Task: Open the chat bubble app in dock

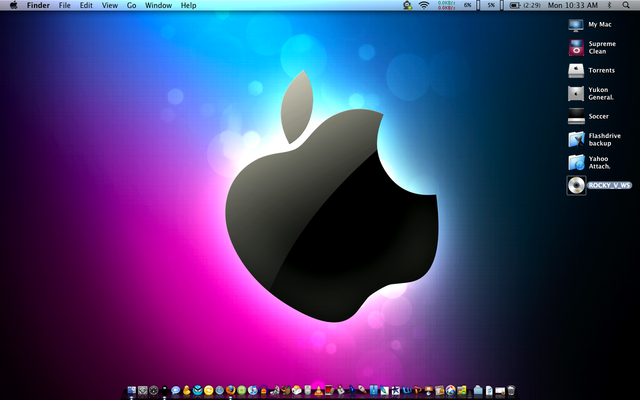Action: coord(176,391)
